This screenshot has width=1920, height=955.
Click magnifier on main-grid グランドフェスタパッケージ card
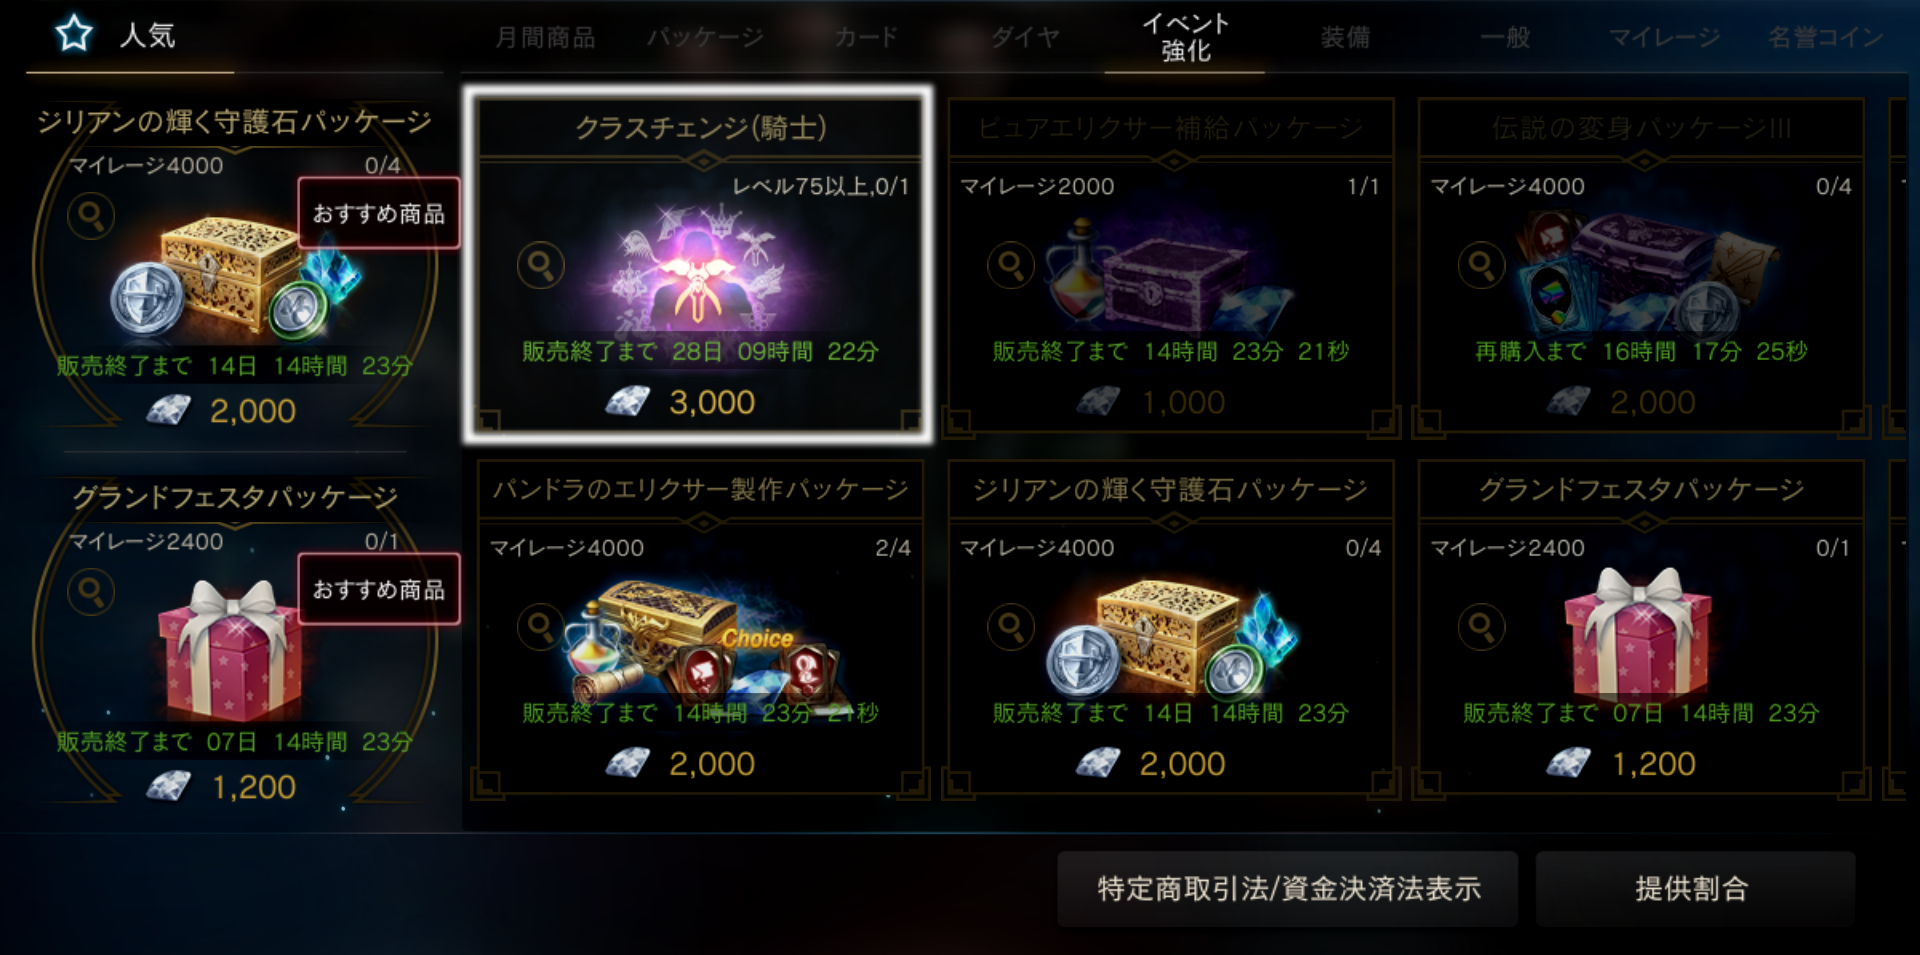[x=1482, y=627]
